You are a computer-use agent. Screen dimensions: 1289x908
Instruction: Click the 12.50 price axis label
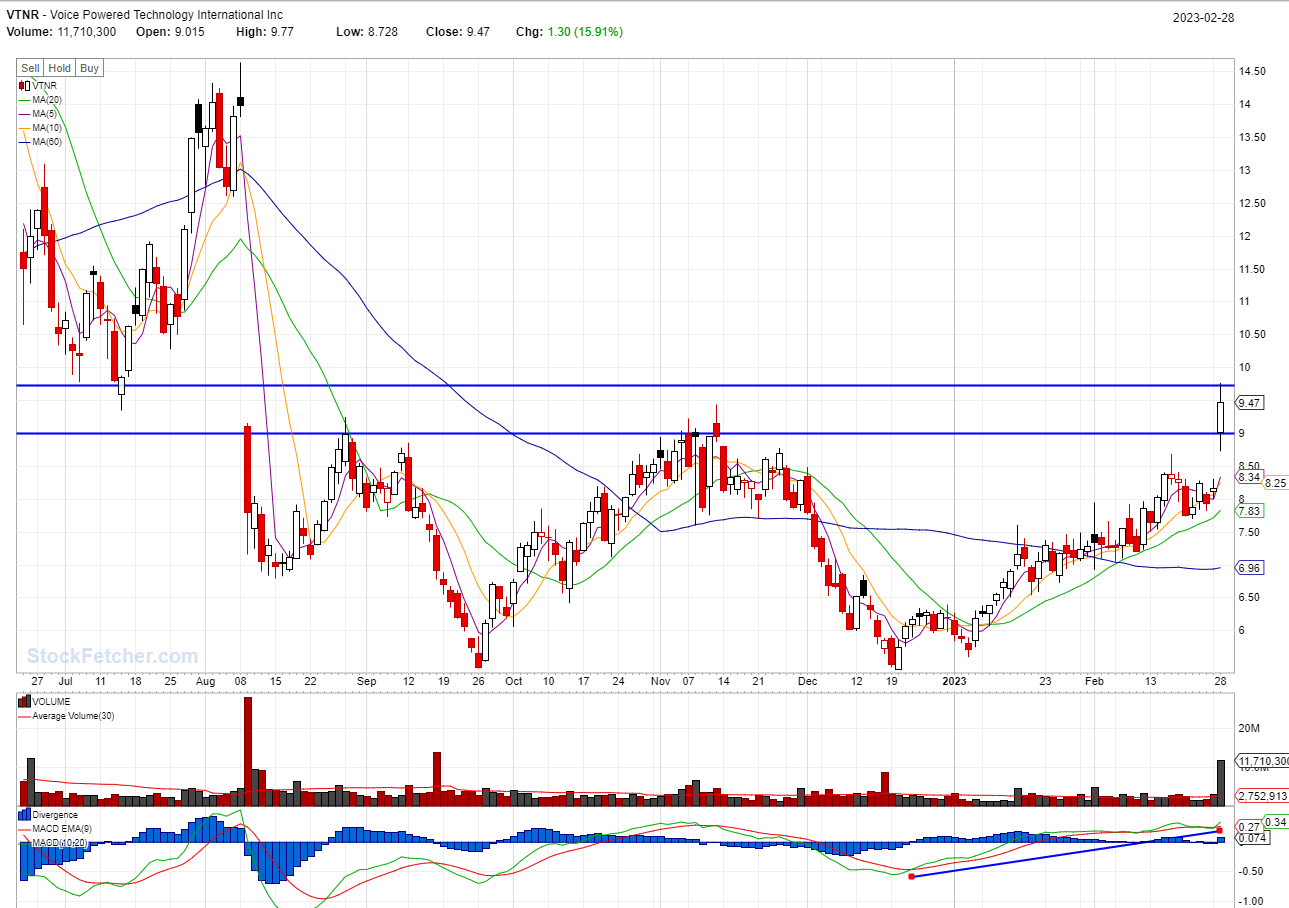point(1253,204)
